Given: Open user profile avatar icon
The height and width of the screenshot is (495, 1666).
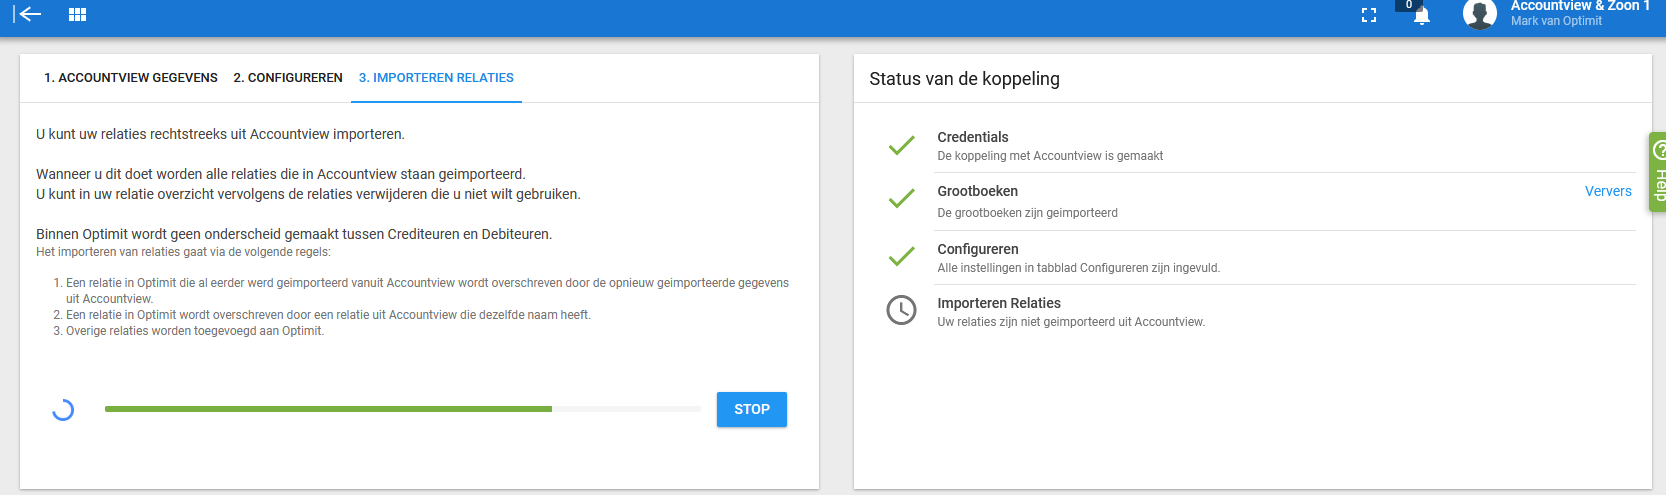Looking at the screenshot, I should tap(1479, 14).
